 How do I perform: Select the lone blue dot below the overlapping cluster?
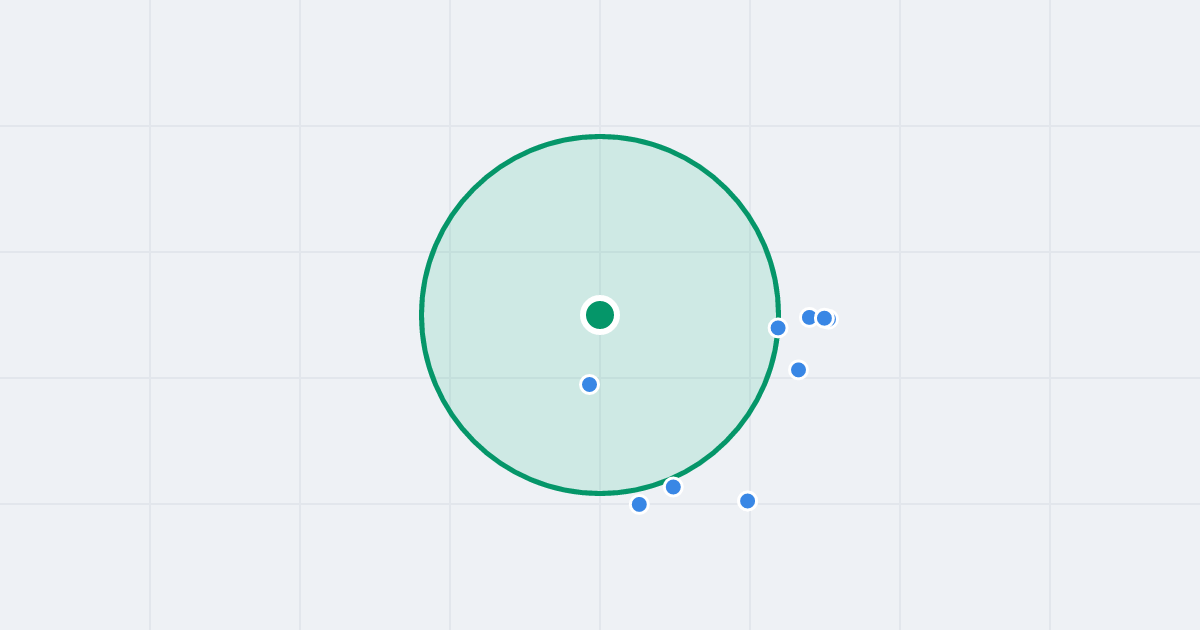798,370
